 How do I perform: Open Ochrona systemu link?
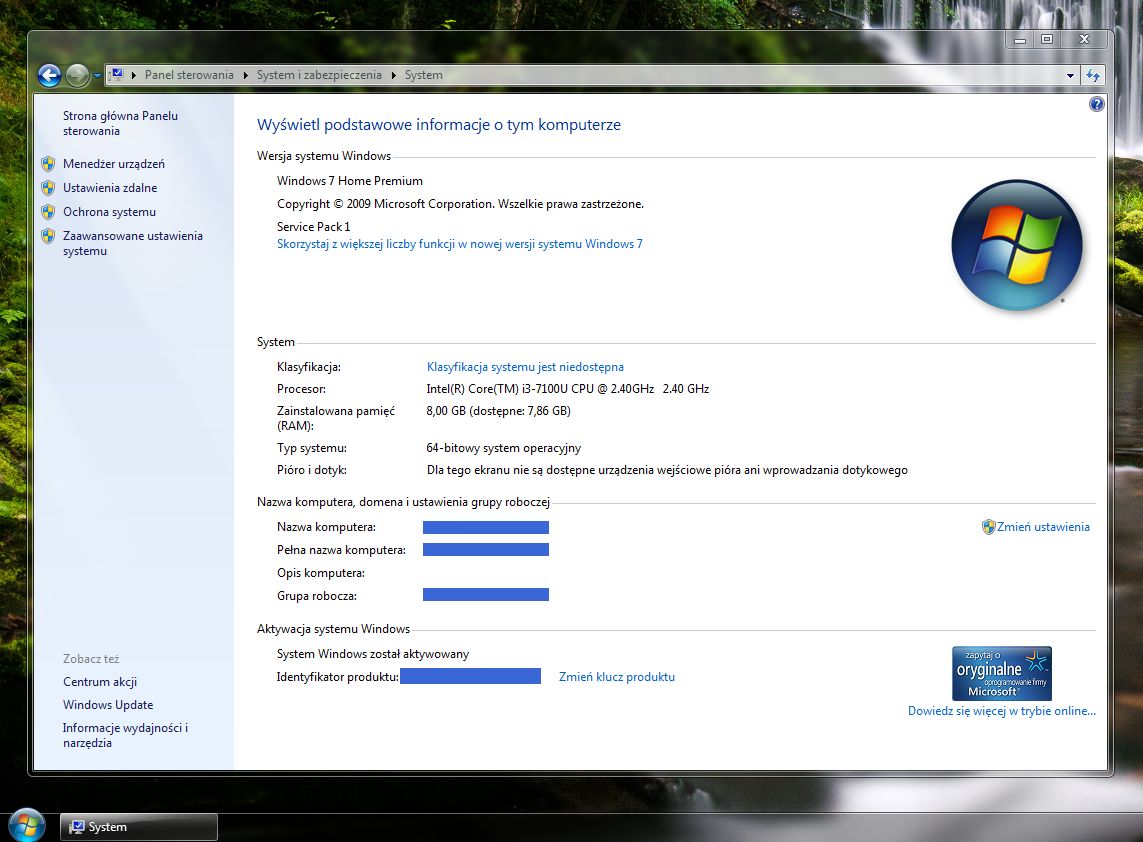[x=109, y=212]
